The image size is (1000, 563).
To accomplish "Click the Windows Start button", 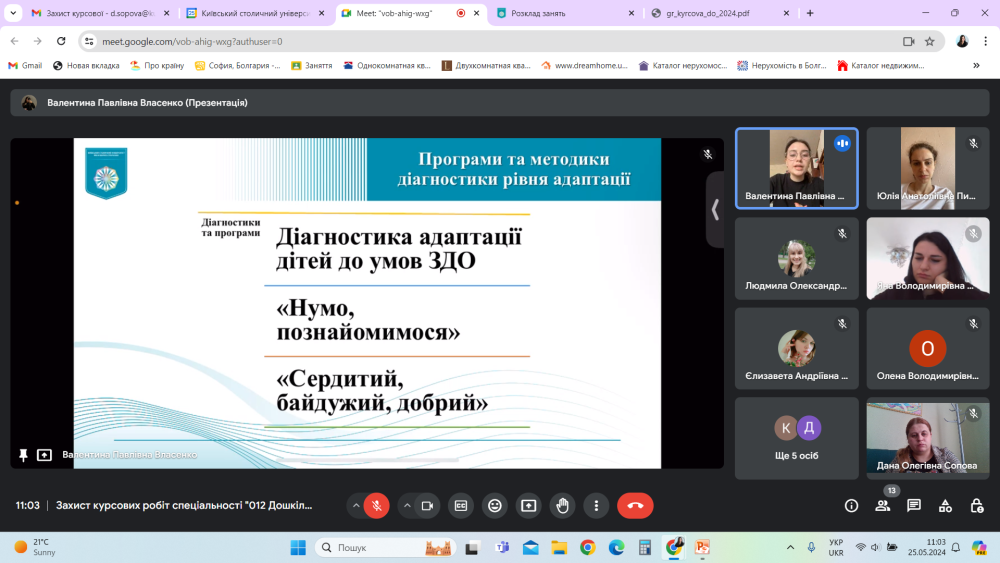I will (297, 547).
